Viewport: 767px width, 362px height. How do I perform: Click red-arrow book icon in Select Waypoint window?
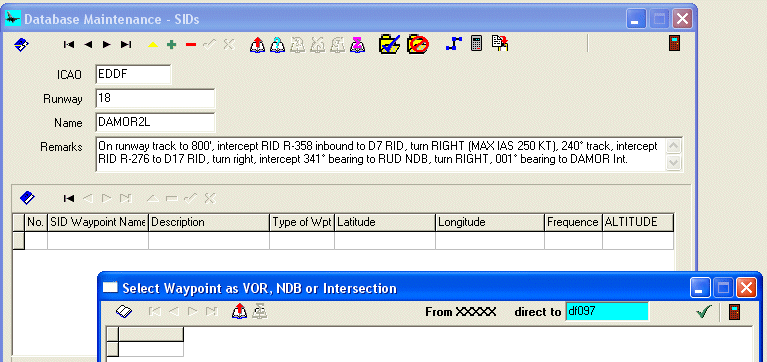tap(239, 311)
